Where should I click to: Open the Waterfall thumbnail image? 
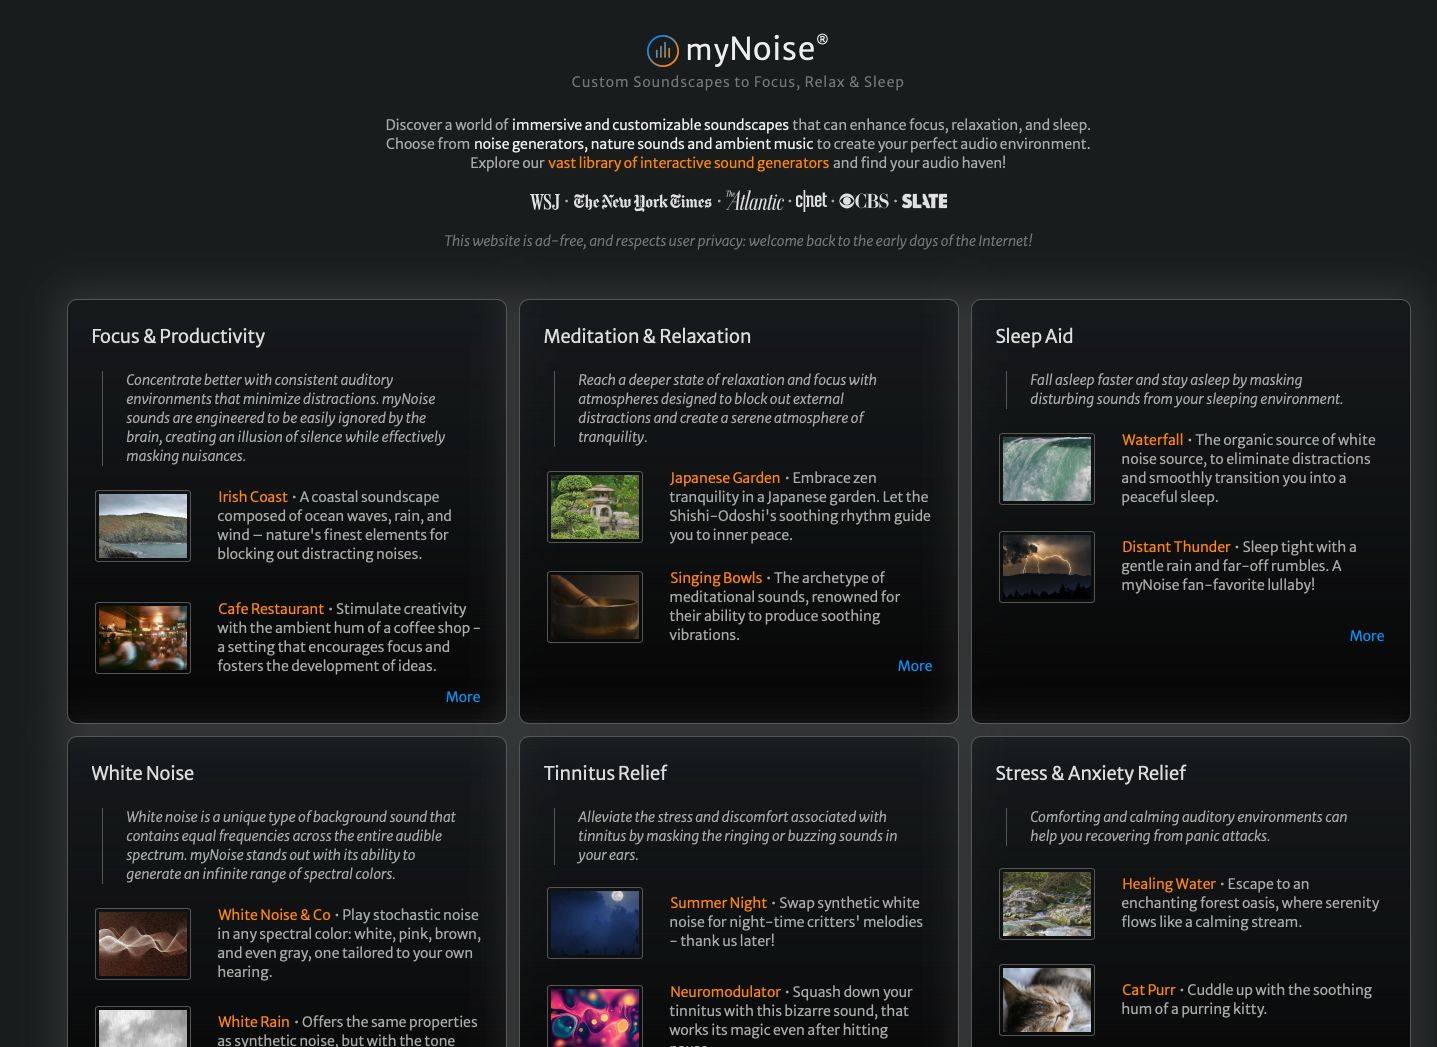1047,469
